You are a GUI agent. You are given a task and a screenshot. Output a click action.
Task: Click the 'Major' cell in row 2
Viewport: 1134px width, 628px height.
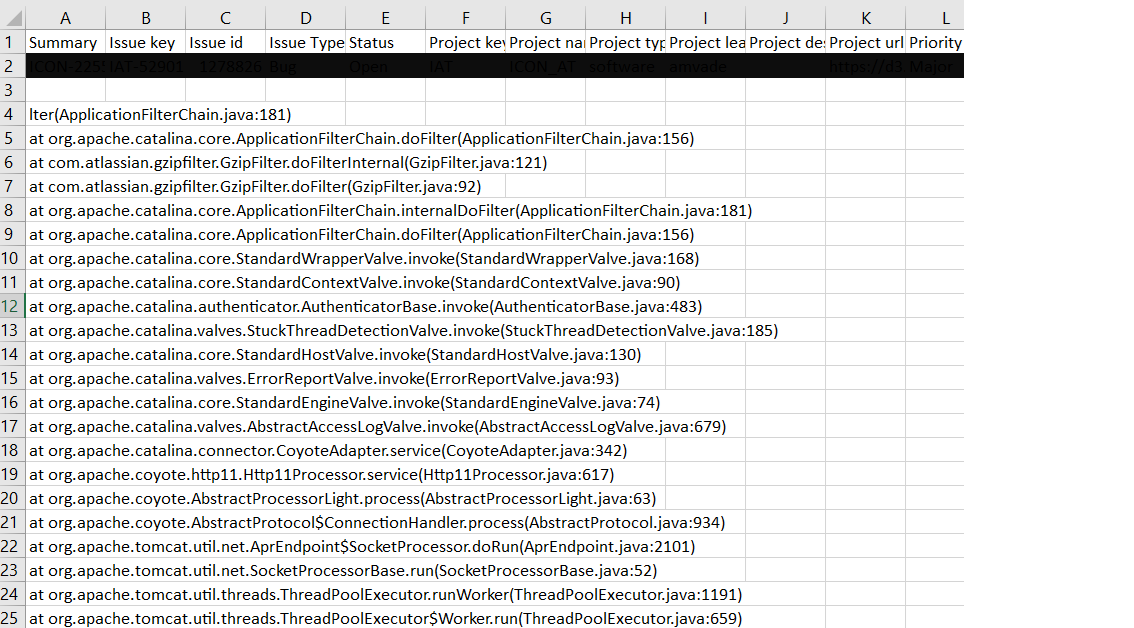pyautogui.click(x=935, y=66)
